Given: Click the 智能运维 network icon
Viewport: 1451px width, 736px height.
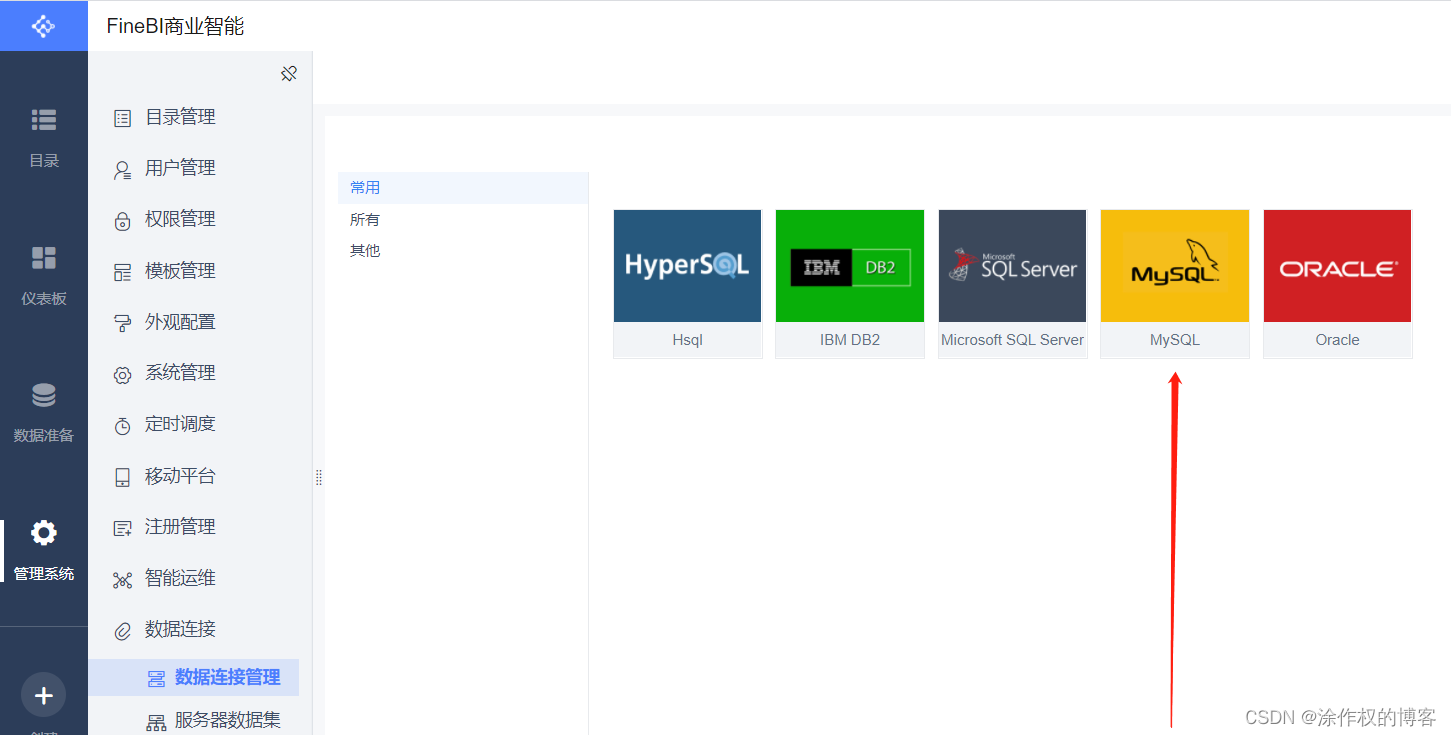Looking at the screenshot, I should (x=122, y=580).
